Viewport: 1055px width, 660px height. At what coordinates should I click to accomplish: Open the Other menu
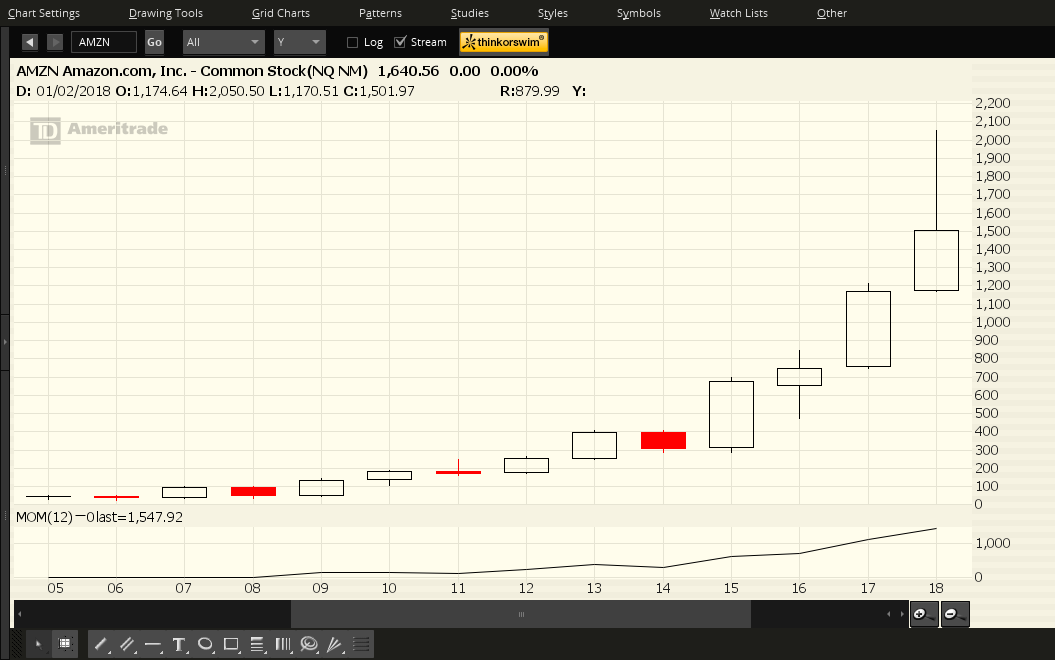click(832, 13)
